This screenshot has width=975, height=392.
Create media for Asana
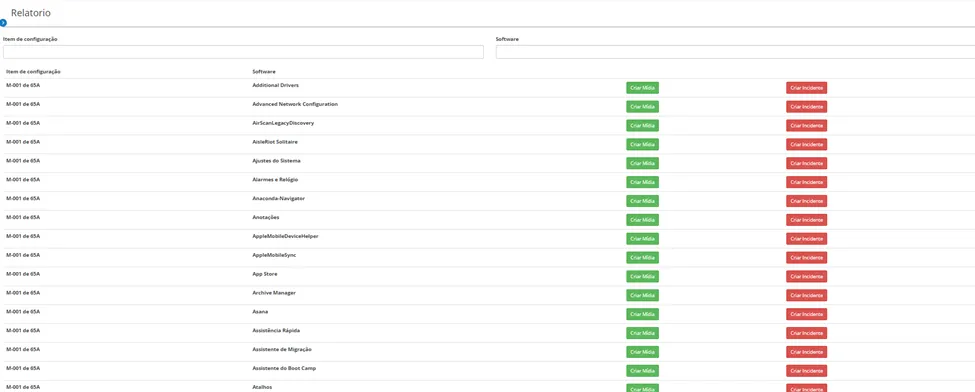tap(642, 314)
